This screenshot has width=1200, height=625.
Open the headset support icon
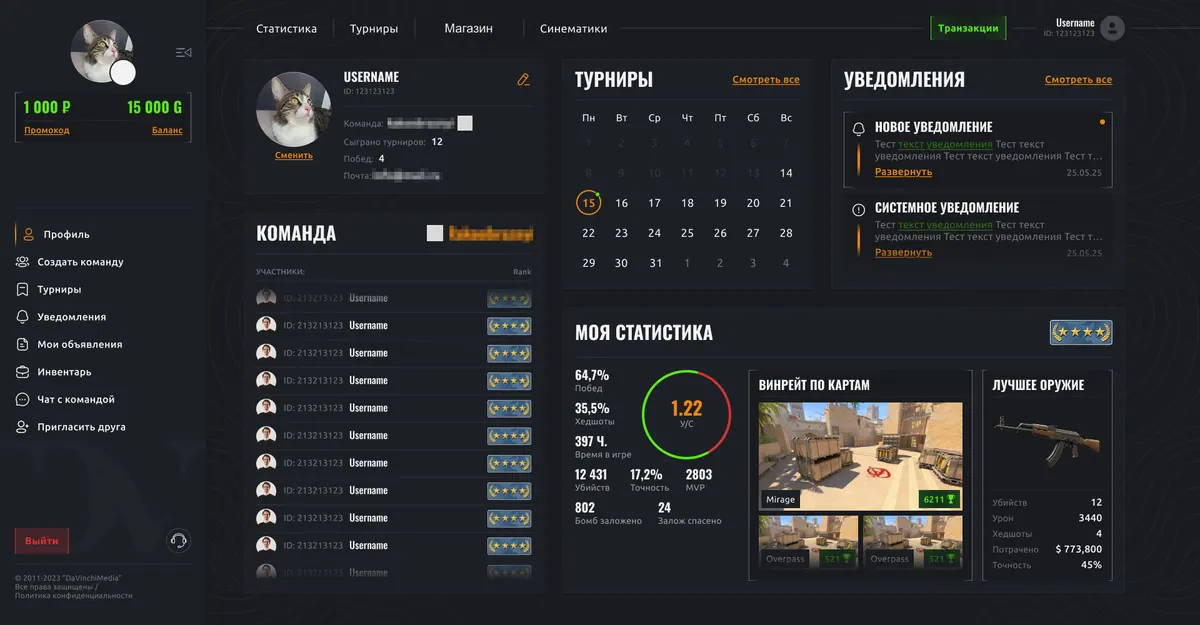pos(178,541)
